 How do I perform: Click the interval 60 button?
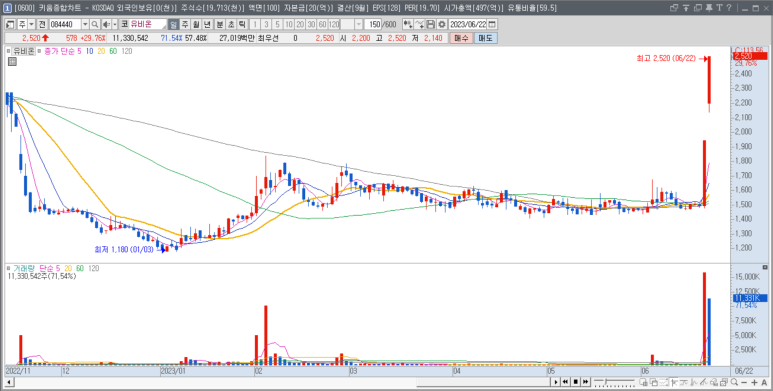[322, 24]
